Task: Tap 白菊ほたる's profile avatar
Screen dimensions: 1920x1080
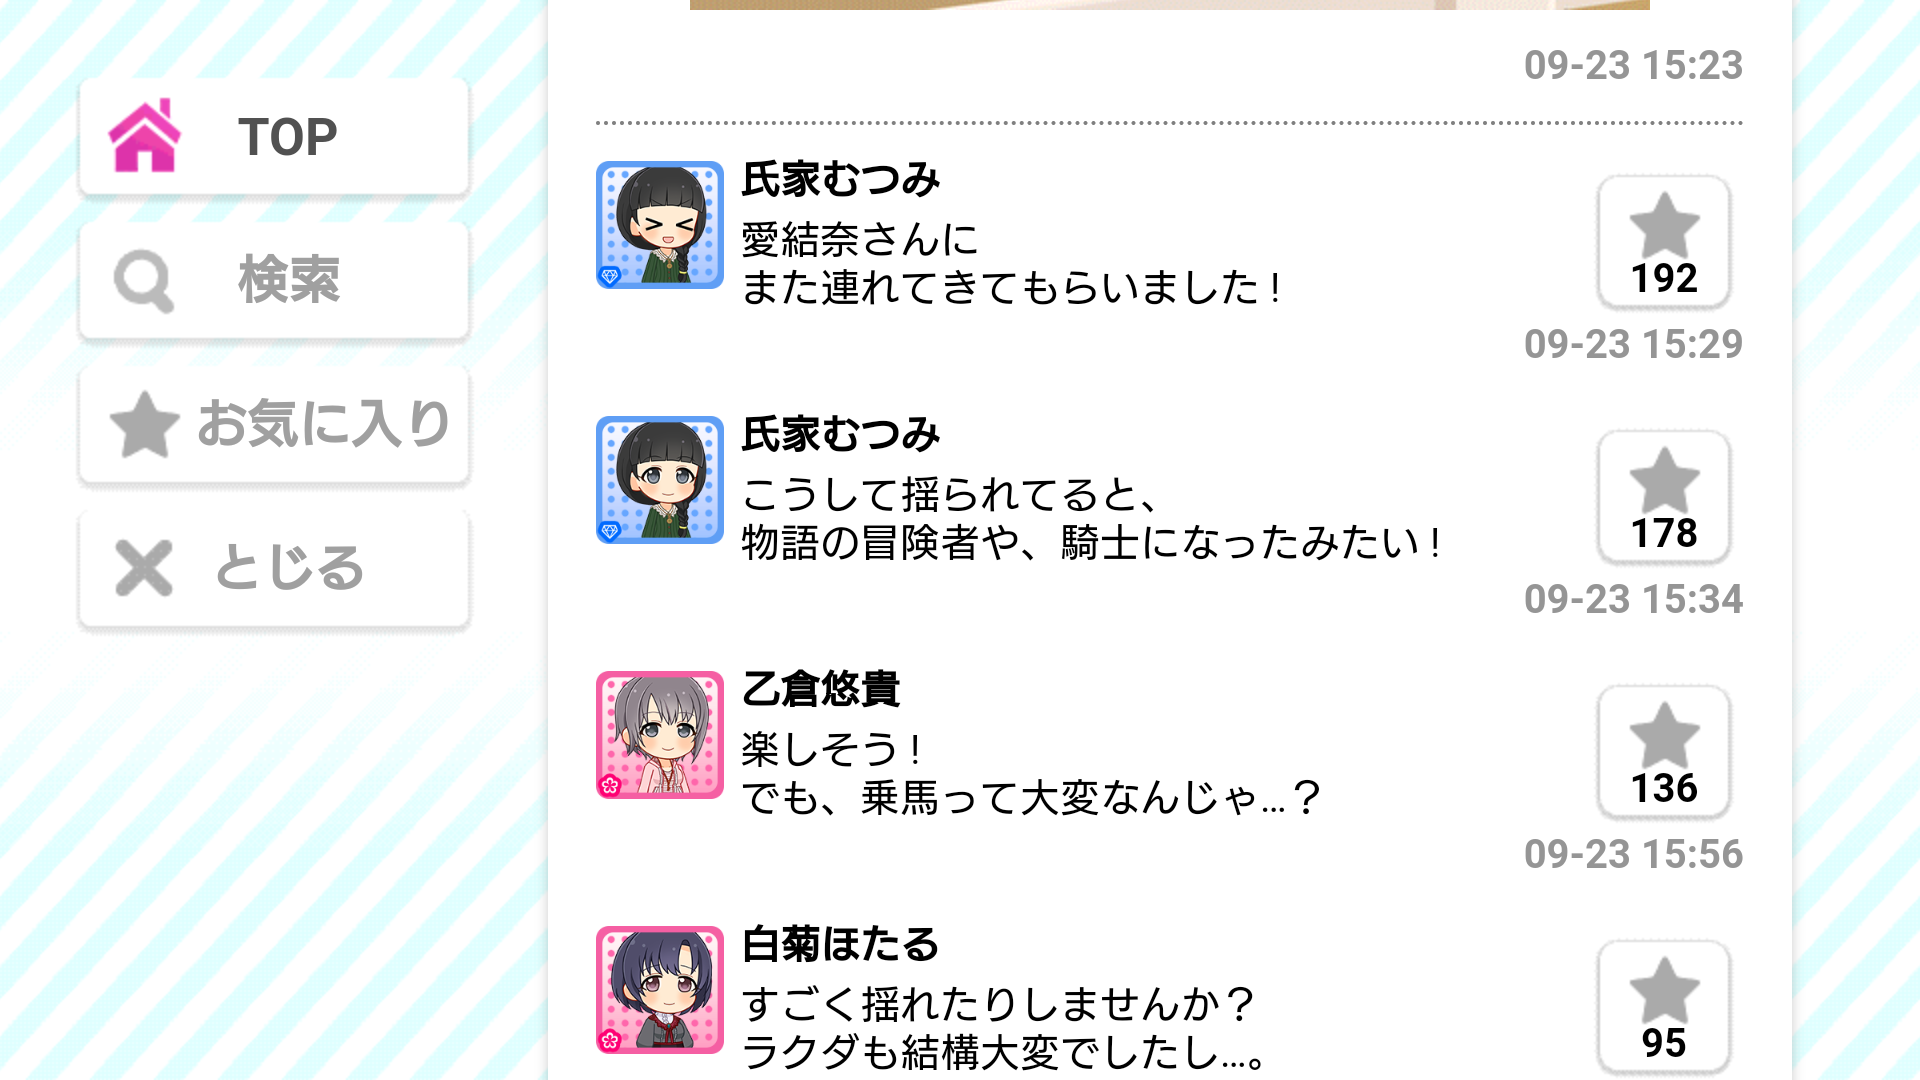Action: pos(660,990)
